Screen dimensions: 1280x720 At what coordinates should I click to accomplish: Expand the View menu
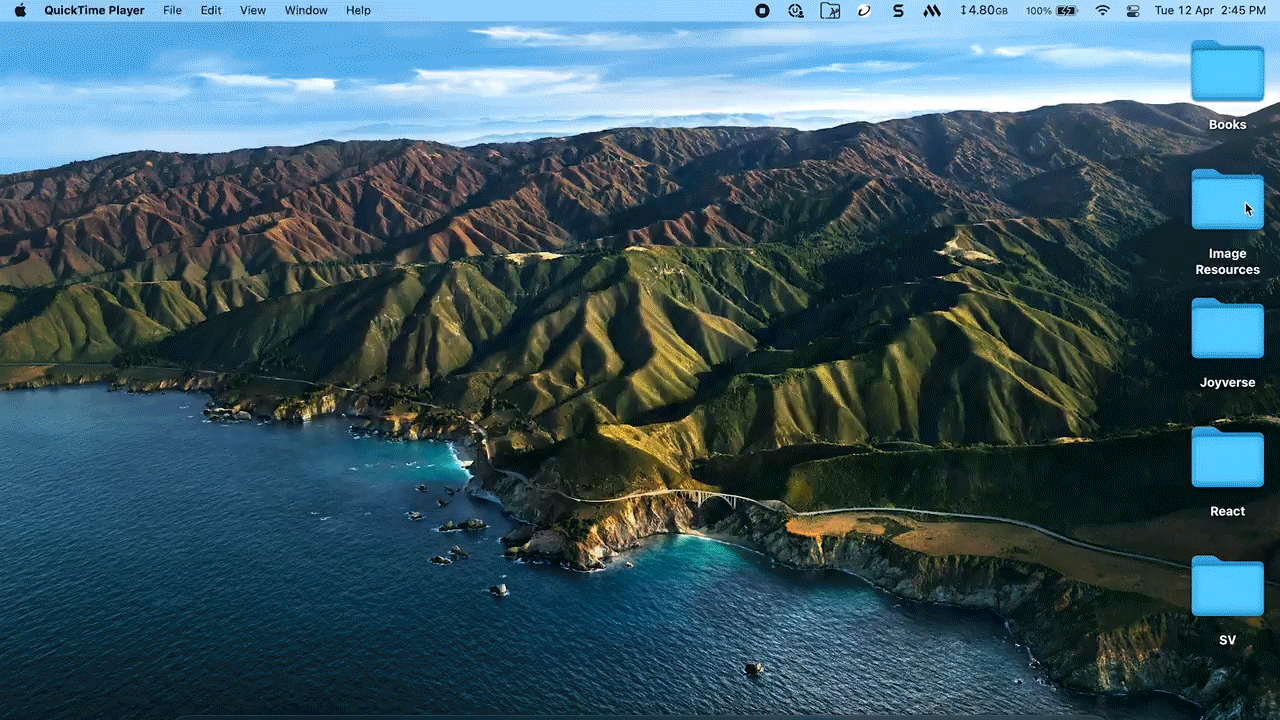(253, 10)
